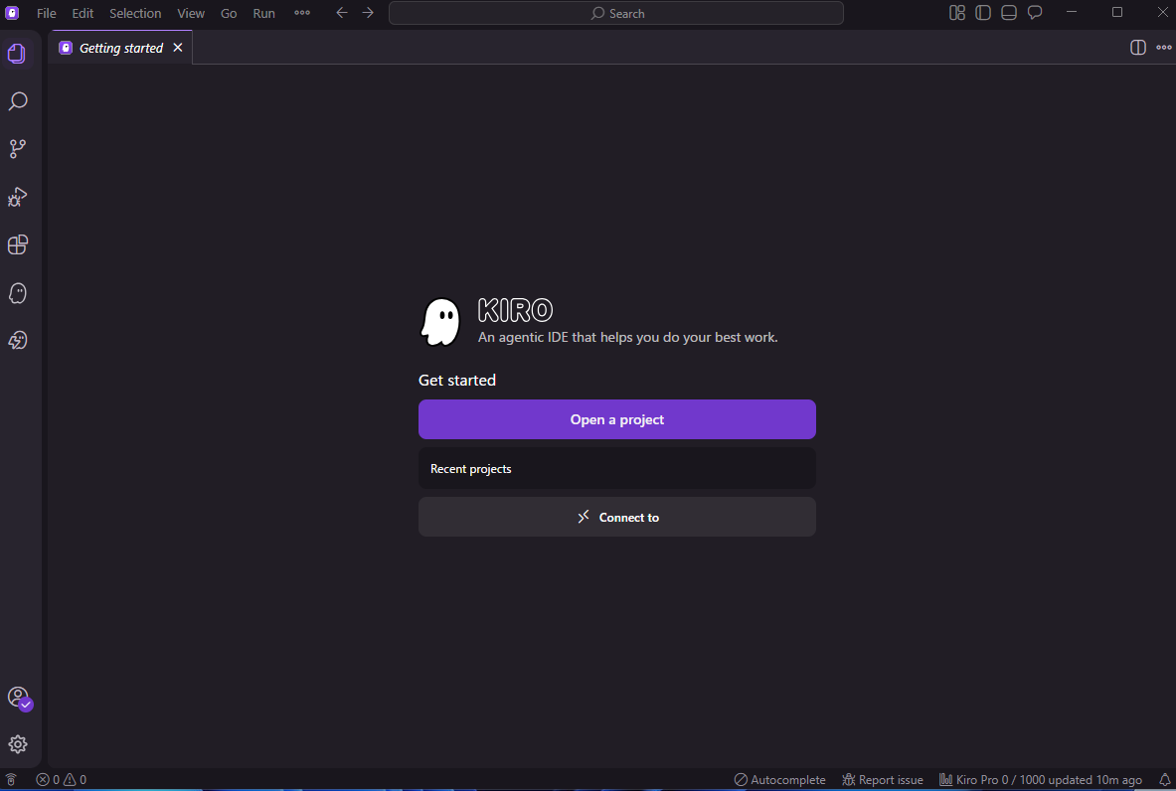This screenshot has width=1176, height=791.
Task: Click the Open a project button
Action: tap(617, 419)
